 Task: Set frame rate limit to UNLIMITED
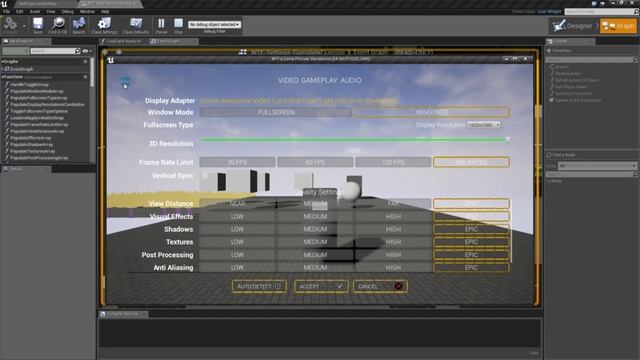pyautogui.click(x=471, y=162)
